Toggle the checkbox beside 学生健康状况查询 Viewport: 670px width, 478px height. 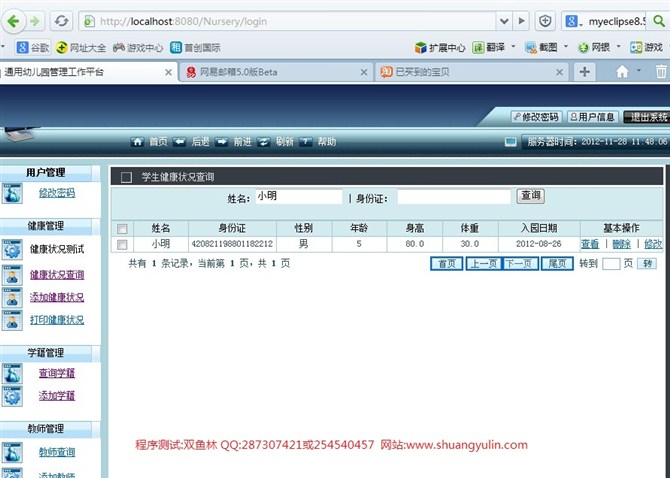click(126, 177)
